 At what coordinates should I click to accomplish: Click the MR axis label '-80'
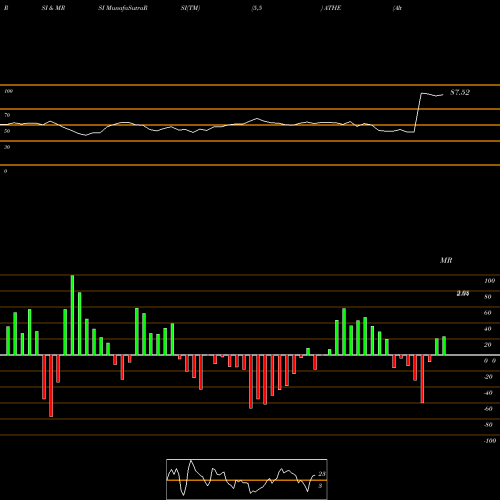point(488,425)
